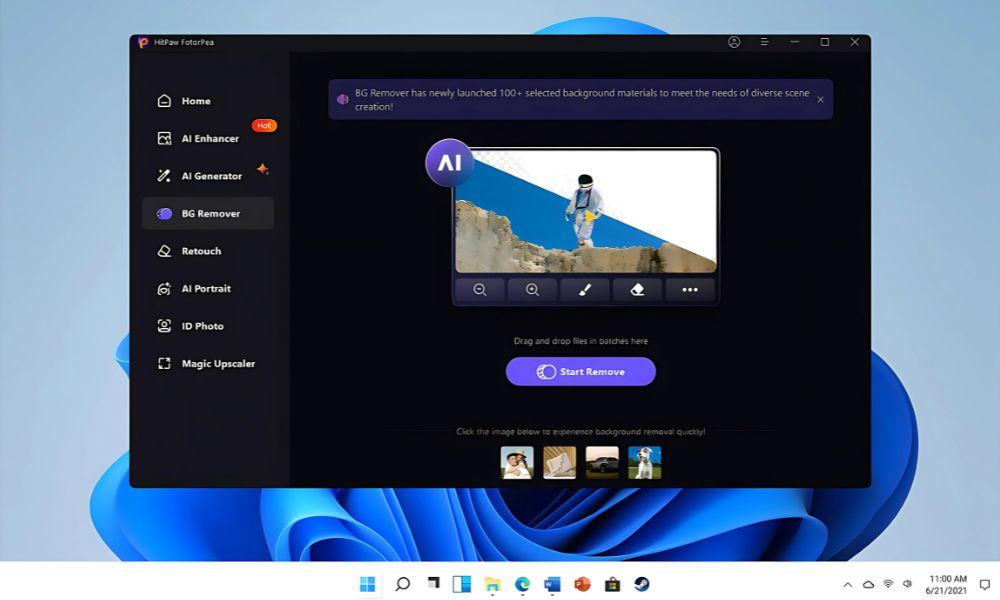Click the OneDrive cloud tray icon
The height and width of the screenshot is (600, 1000).
click(x=868, y=585)
